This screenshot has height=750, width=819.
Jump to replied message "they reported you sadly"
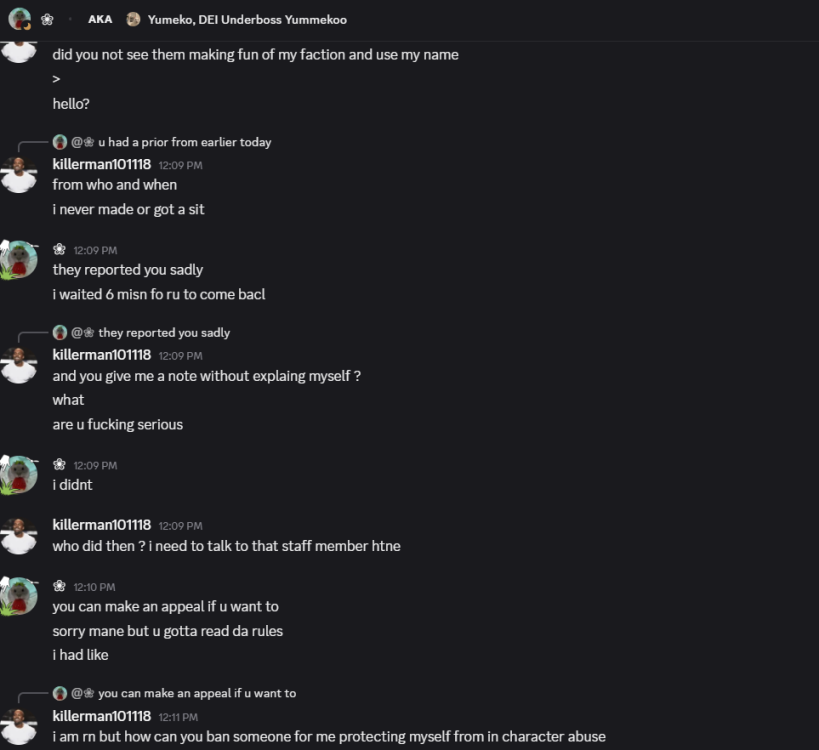point(163,333)
